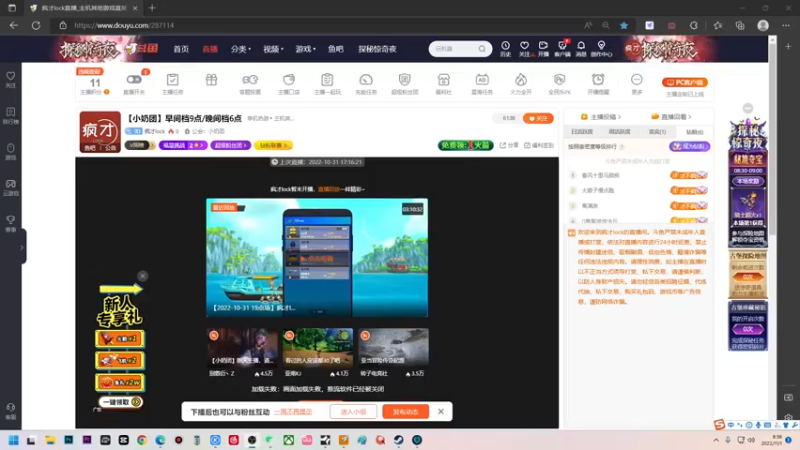The image size is (800, 450).
Task: Click the 分享 share link
Action: tap(509, 145)
